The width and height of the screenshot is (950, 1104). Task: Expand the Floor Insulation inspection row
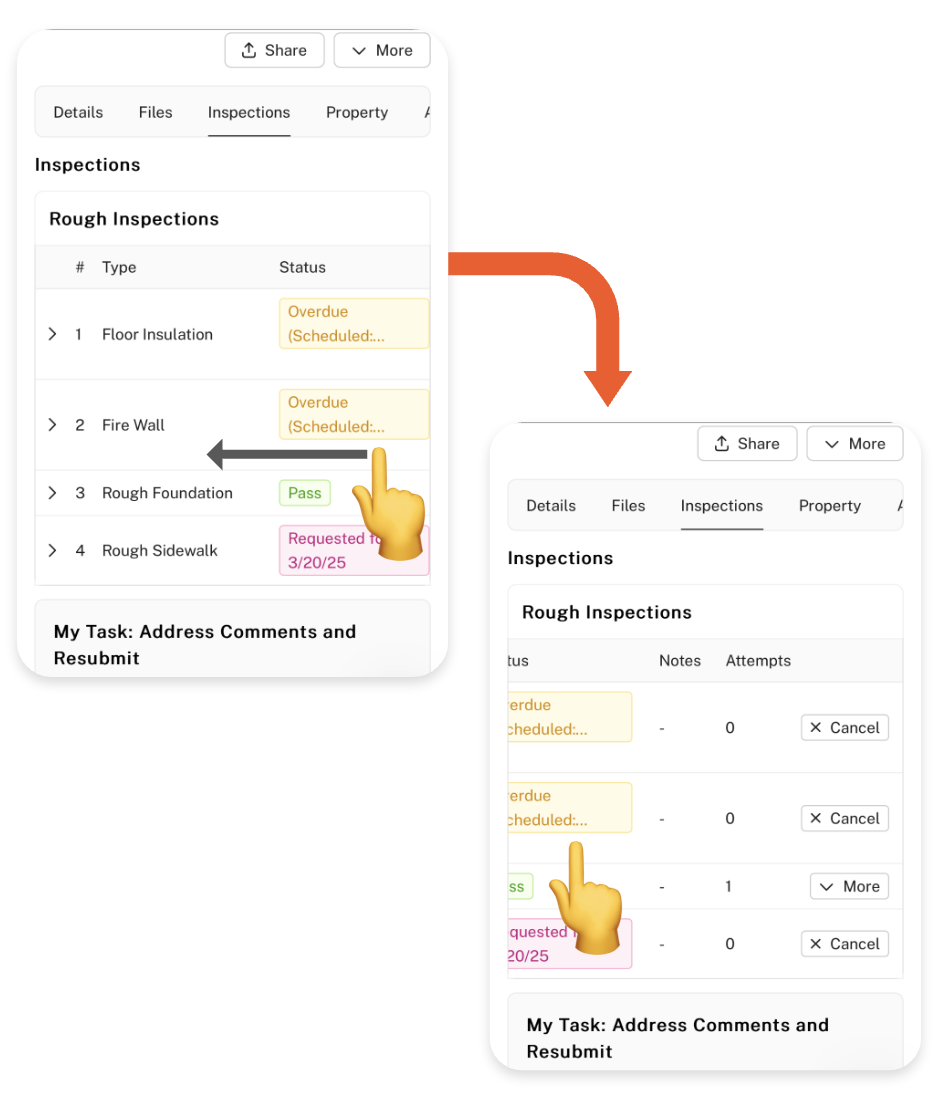pyautogui.click(x=53, y=335)
